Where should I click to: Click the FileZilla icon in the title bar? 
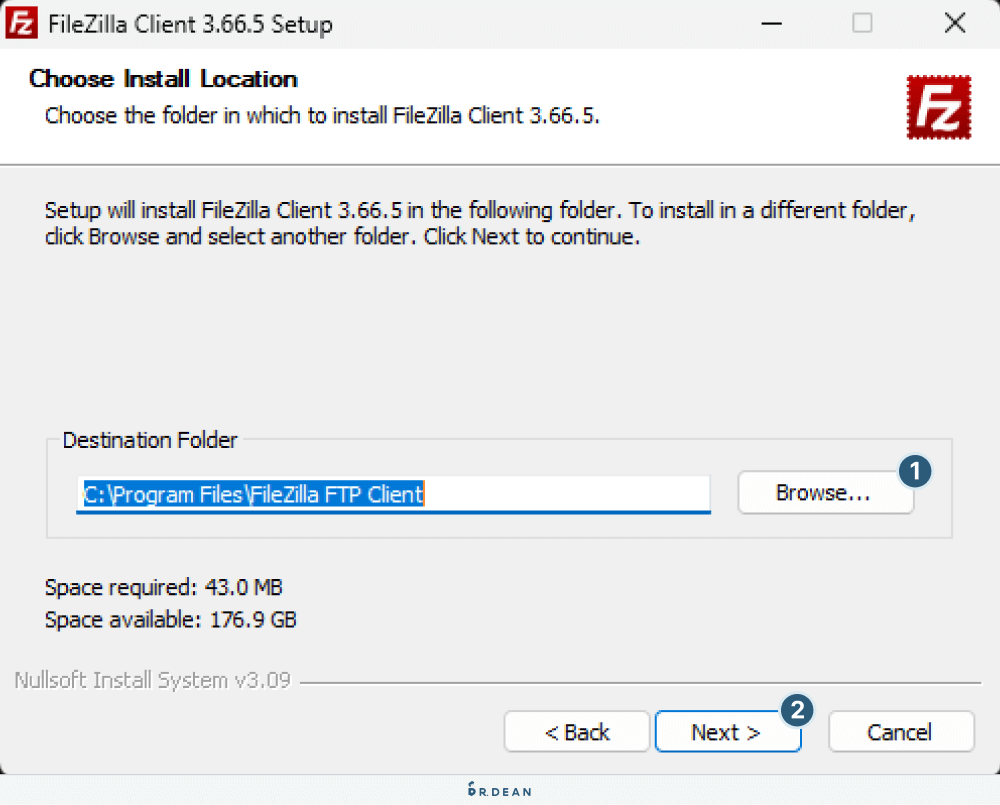coord(22,23)
